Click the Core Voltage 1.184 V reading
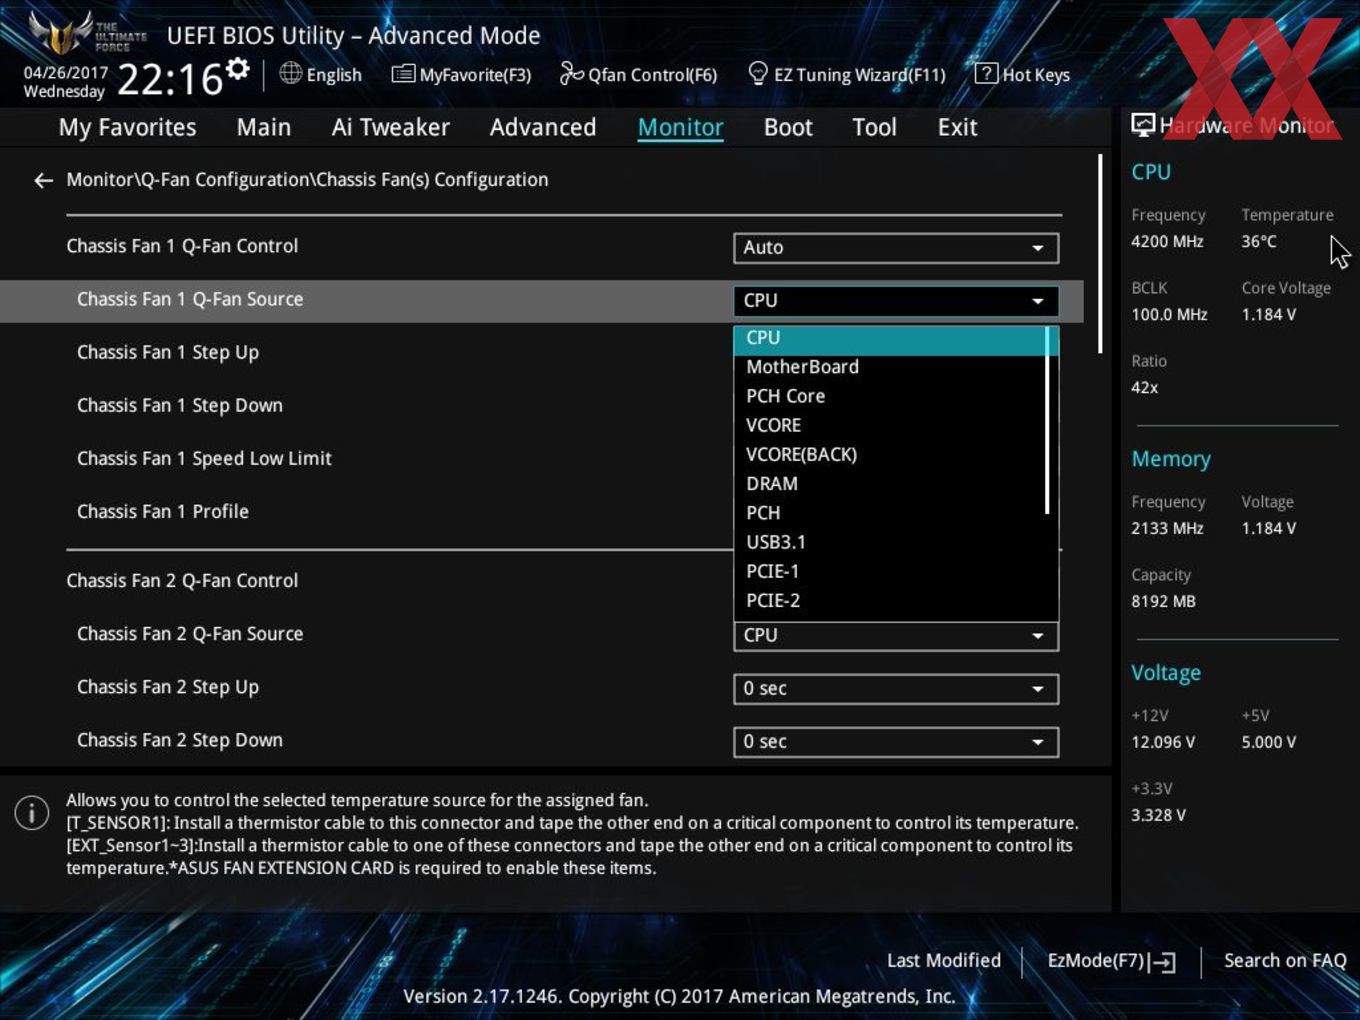1360x1020 pixels. click(1269, 314)
